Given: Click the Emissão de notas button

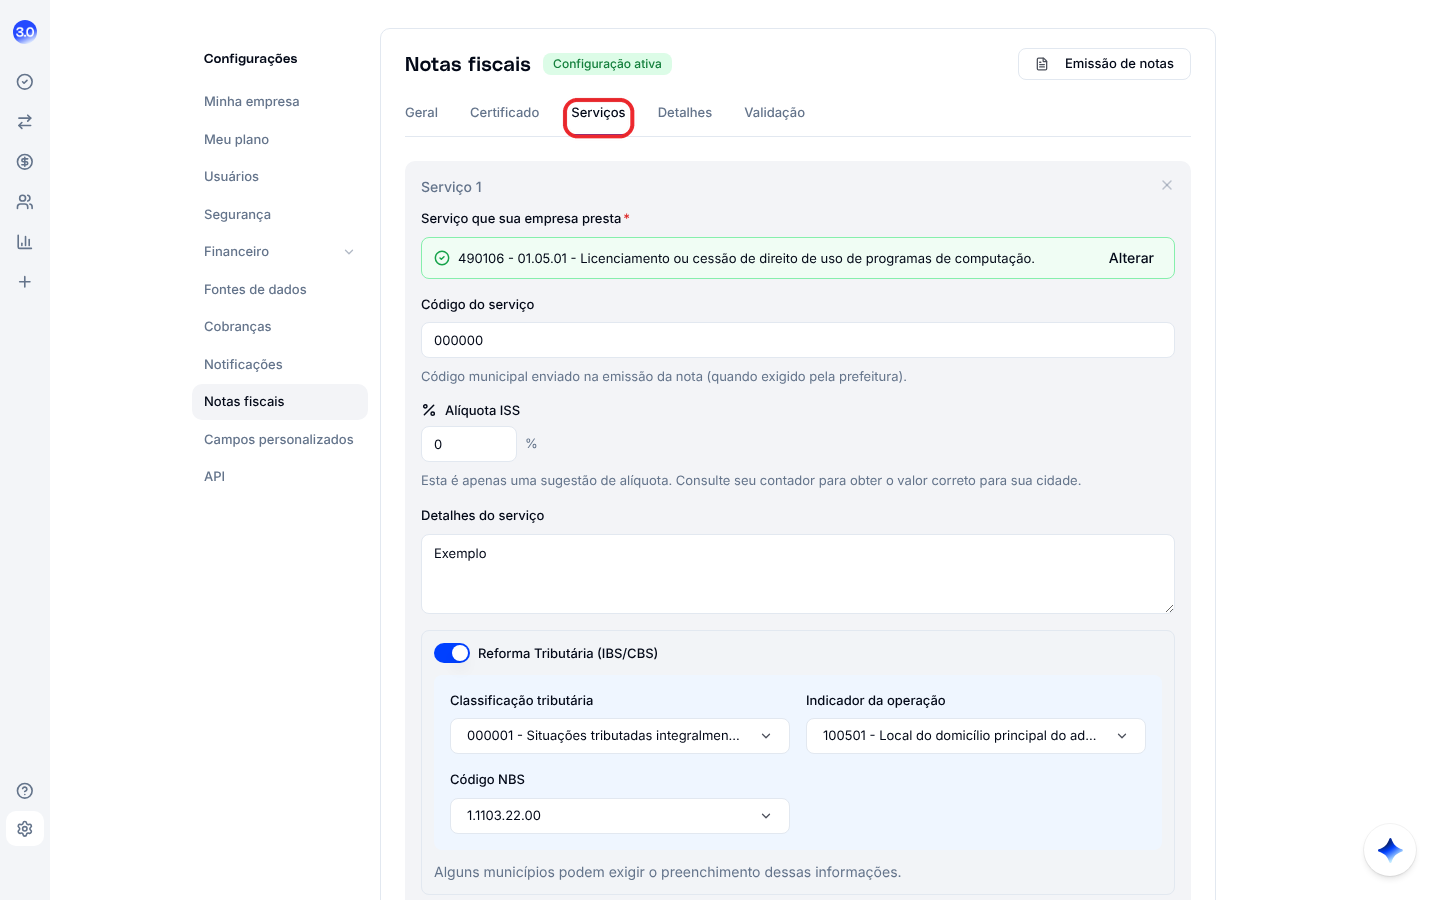Looking at the screenshot, I should point(1104,64).
